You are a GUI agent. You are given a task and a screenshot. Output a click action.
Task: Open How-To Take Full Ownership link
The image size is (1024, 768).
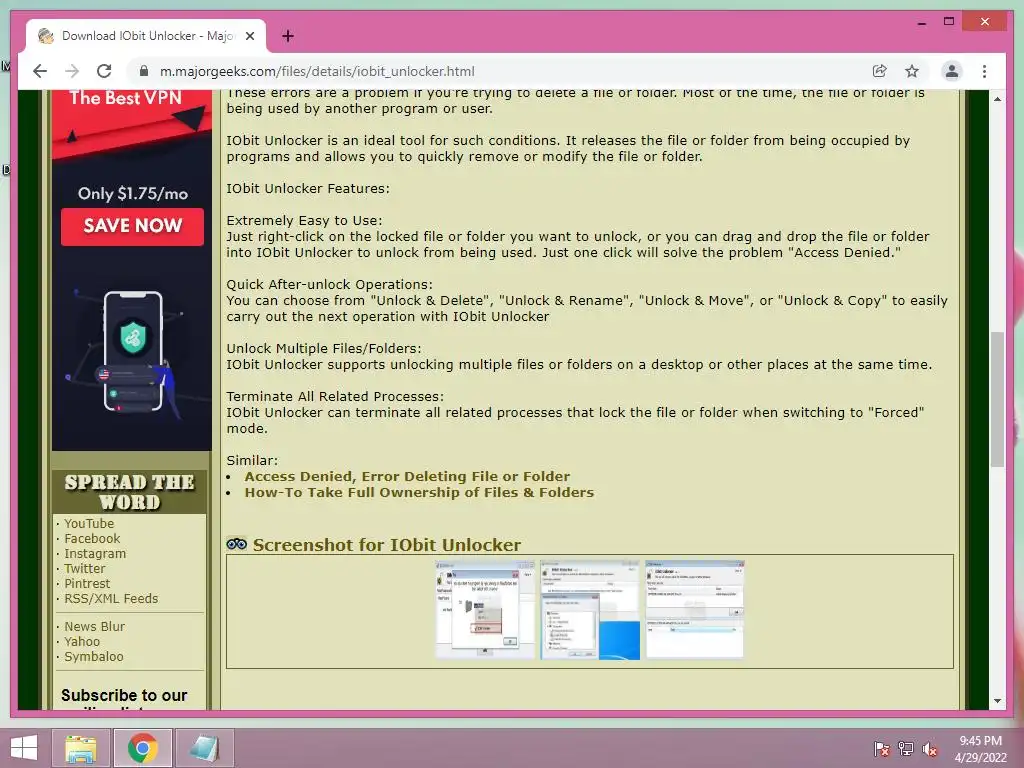[x=419, y=492]
